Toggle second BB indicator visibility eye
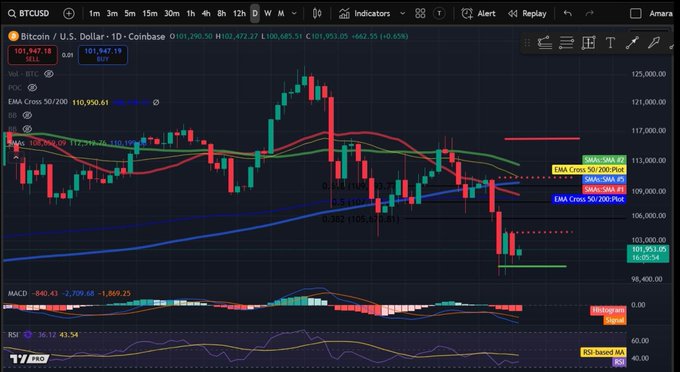680x372 pixels. point(27,129)
